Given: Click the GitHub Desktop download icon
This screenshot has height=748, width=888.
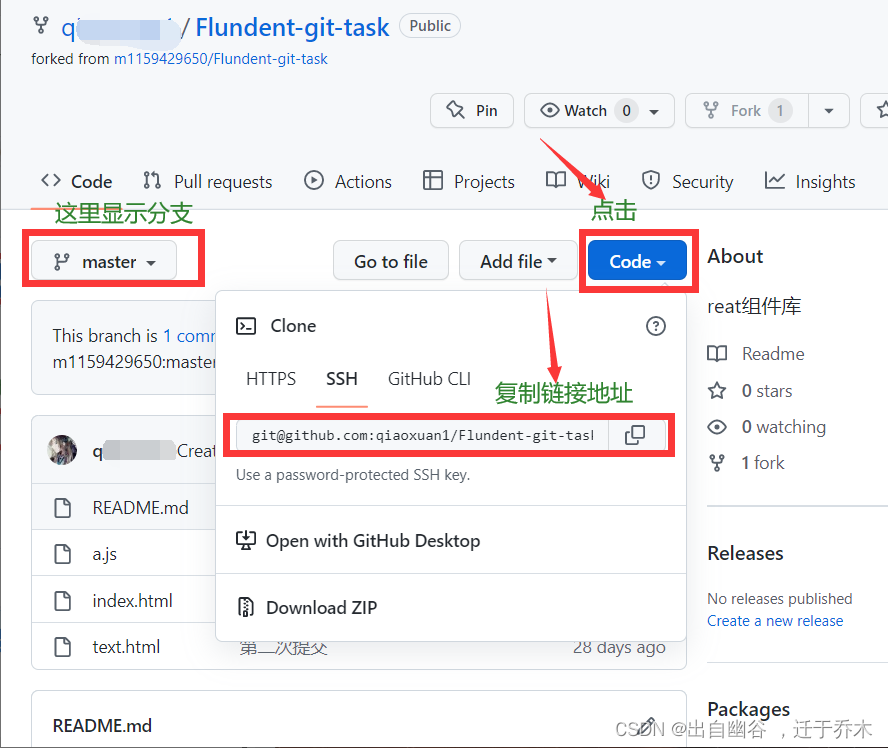Looking at the screenshot, I should (x=246, y=541).
